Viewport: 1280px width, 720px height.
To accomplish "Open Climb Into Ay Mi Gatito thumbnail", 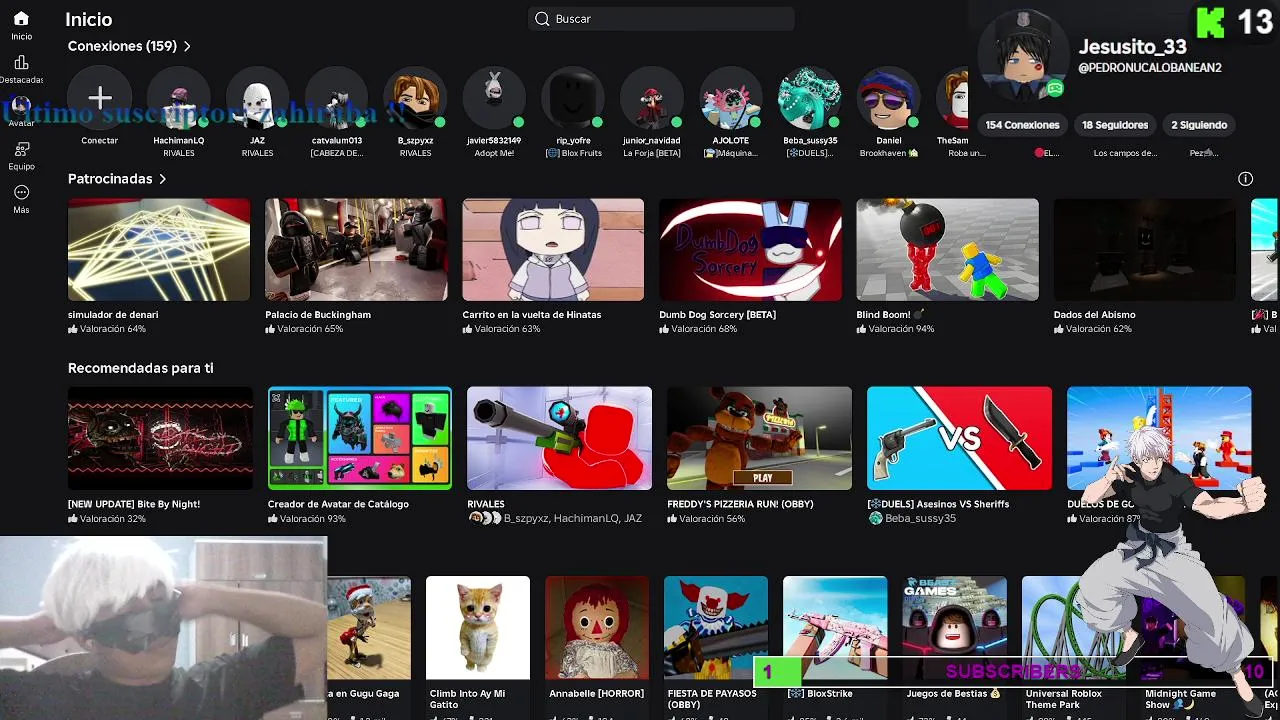I will pyautogui.click(x=478, y=628).
